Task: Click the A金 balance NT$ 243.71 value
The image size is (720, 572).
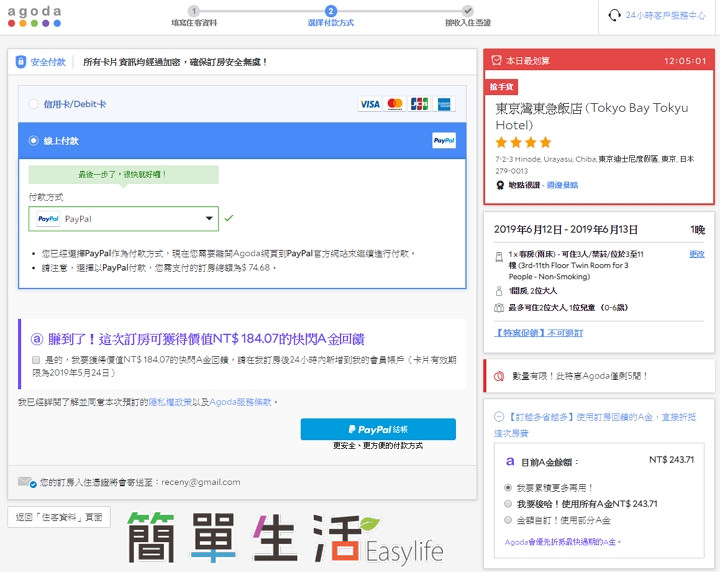Action: tap(671, 460)
